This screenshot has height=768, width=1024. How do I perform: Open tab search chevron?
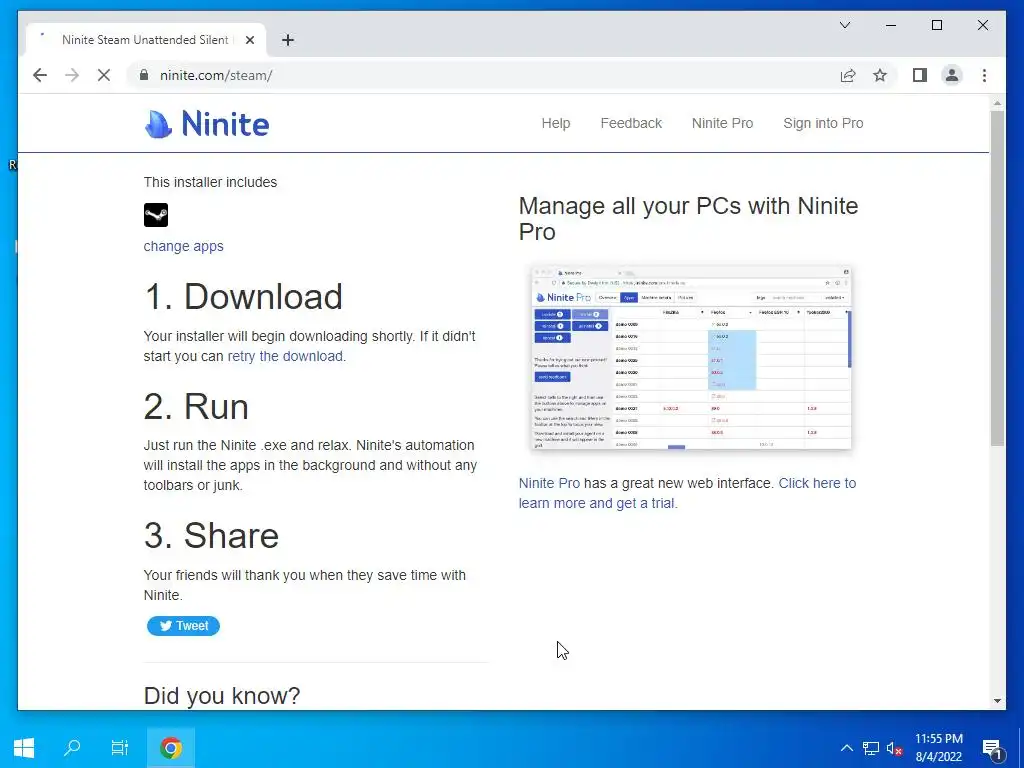(x=845, y=25)
